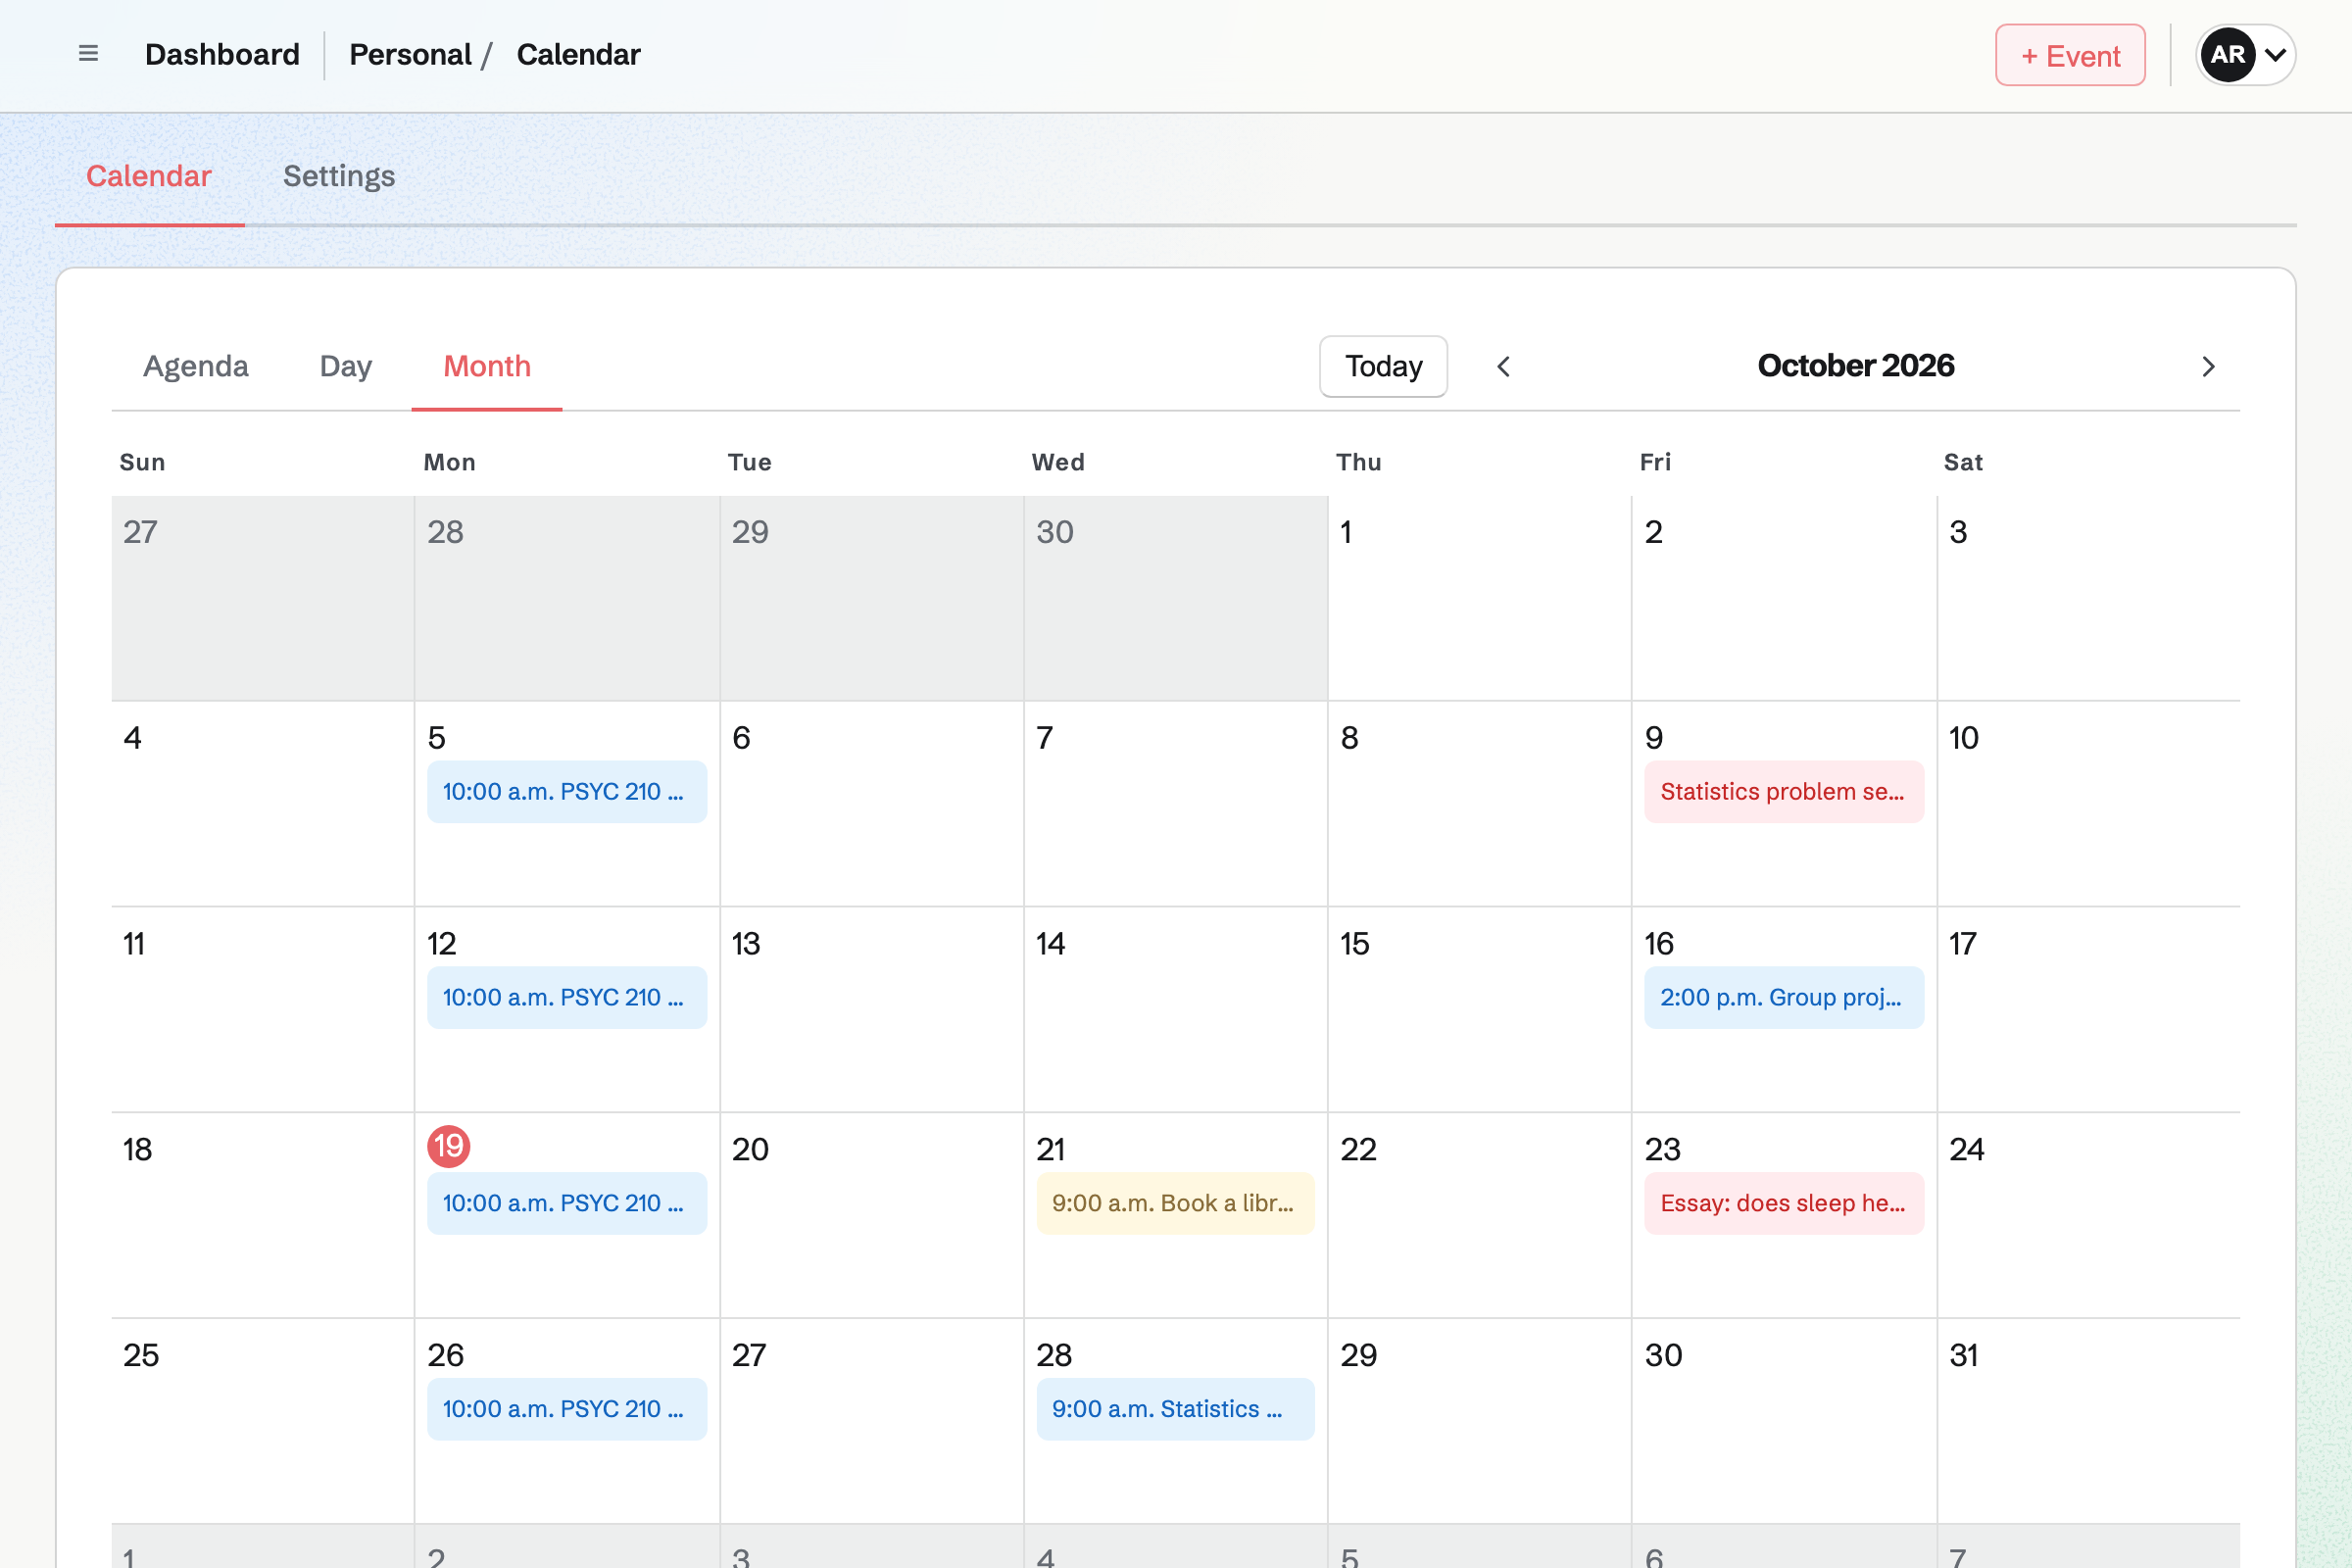Image resolution: width=2352 pixels, height=1568 pixels.
Task: Open the AR user avatar menu
Action: (2245, 55)
